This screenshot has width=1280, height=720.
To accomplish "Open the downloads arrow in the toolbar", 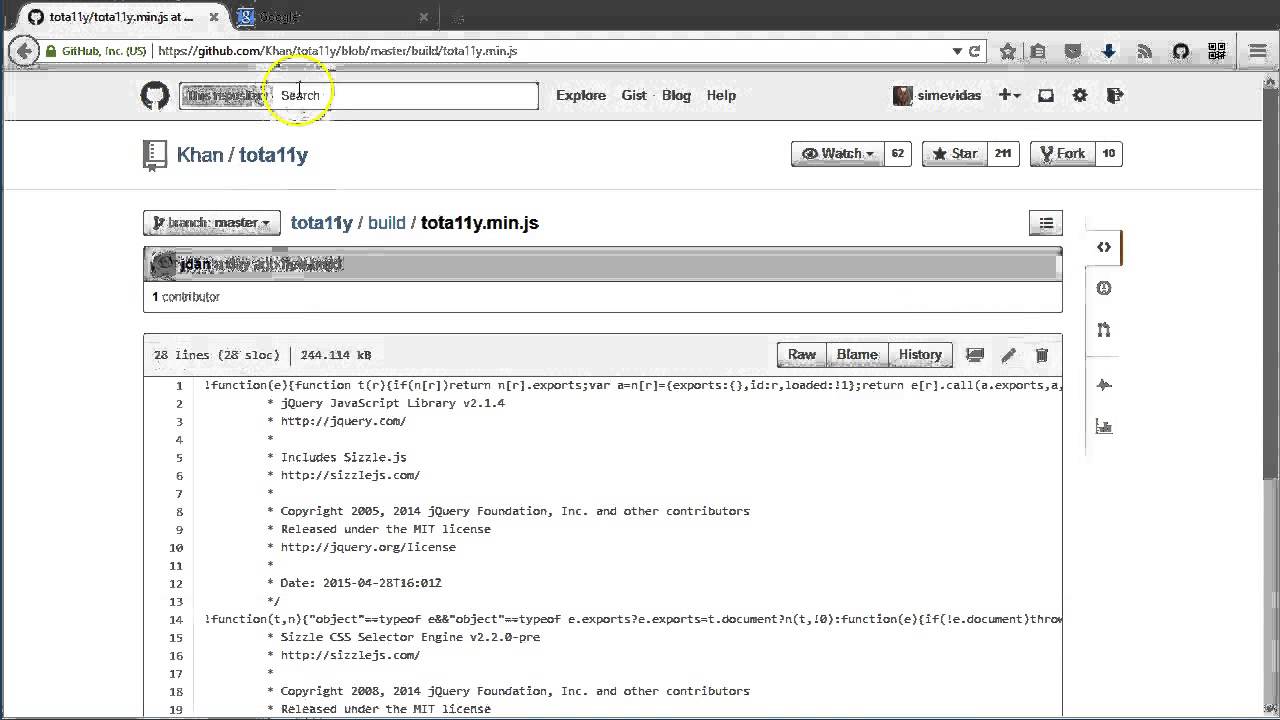I will [x=1109, y=51].
